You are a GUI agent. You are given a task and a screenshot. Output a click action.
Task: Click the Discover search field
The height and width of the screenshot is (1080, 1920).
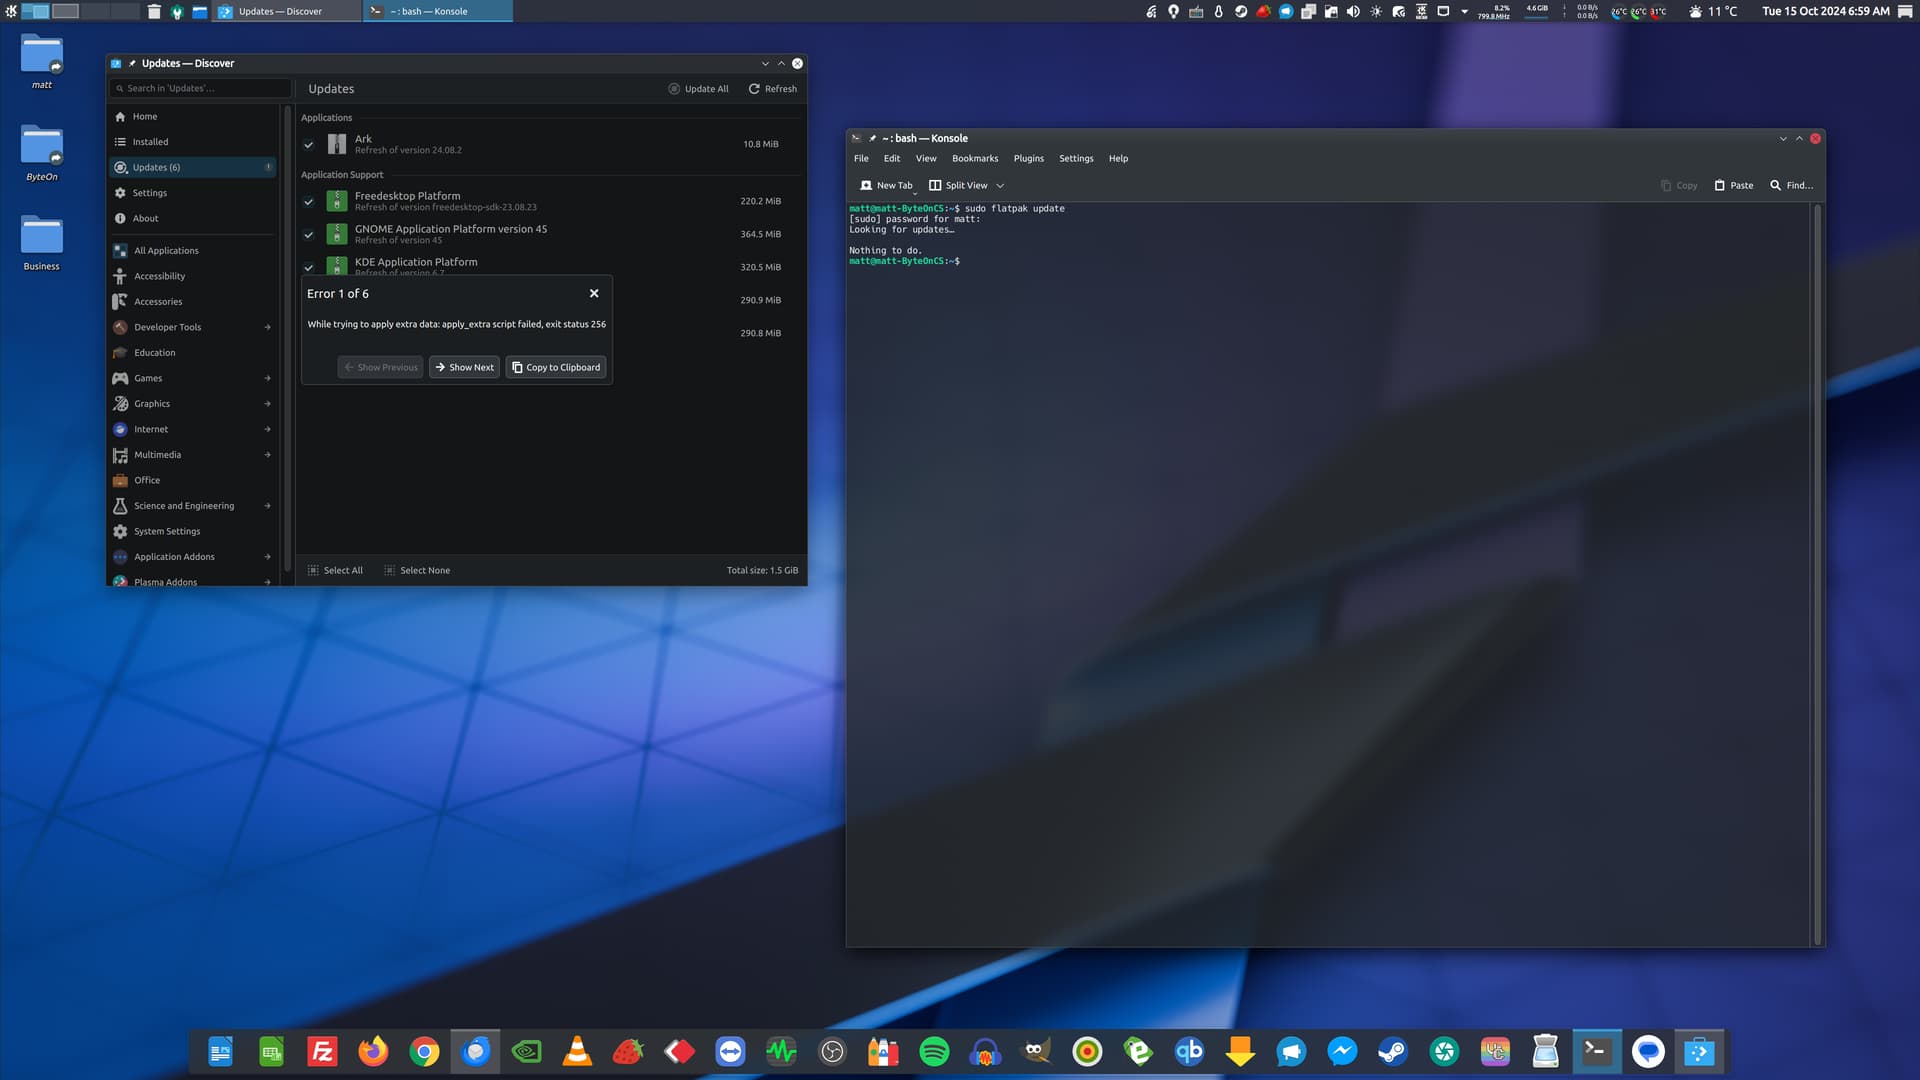(200, 88)
